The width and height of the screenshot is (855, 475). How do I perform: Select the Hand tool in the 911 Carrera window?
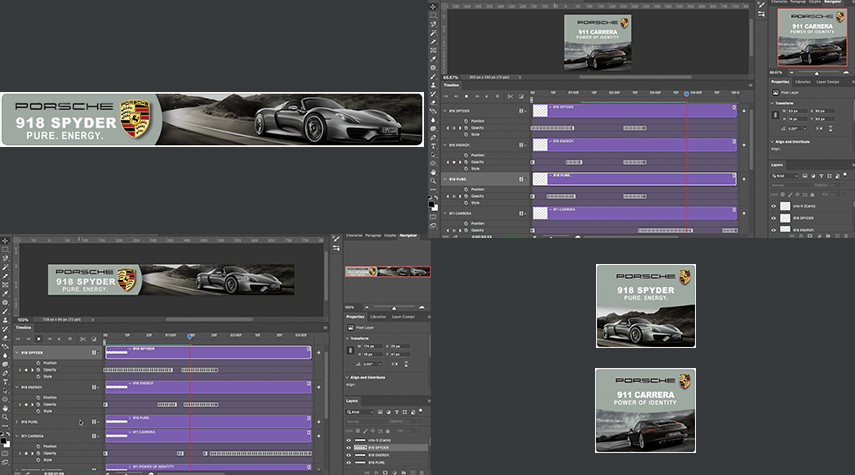[x=433, y=172]
